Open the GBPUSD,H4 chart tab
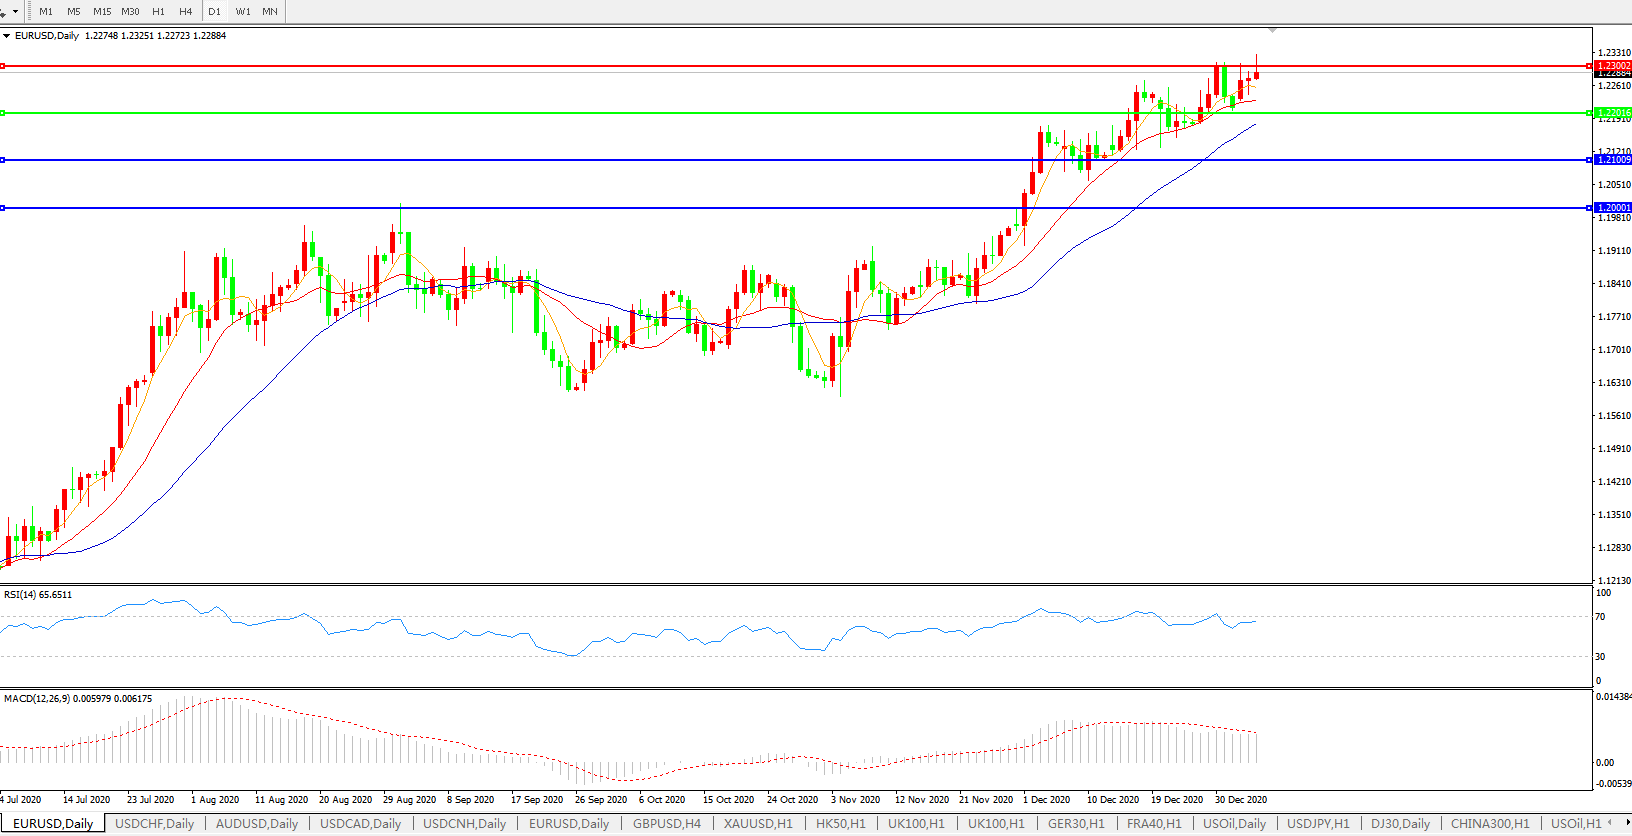This screenshot has width=1632, height=836. tap(666, 824)
